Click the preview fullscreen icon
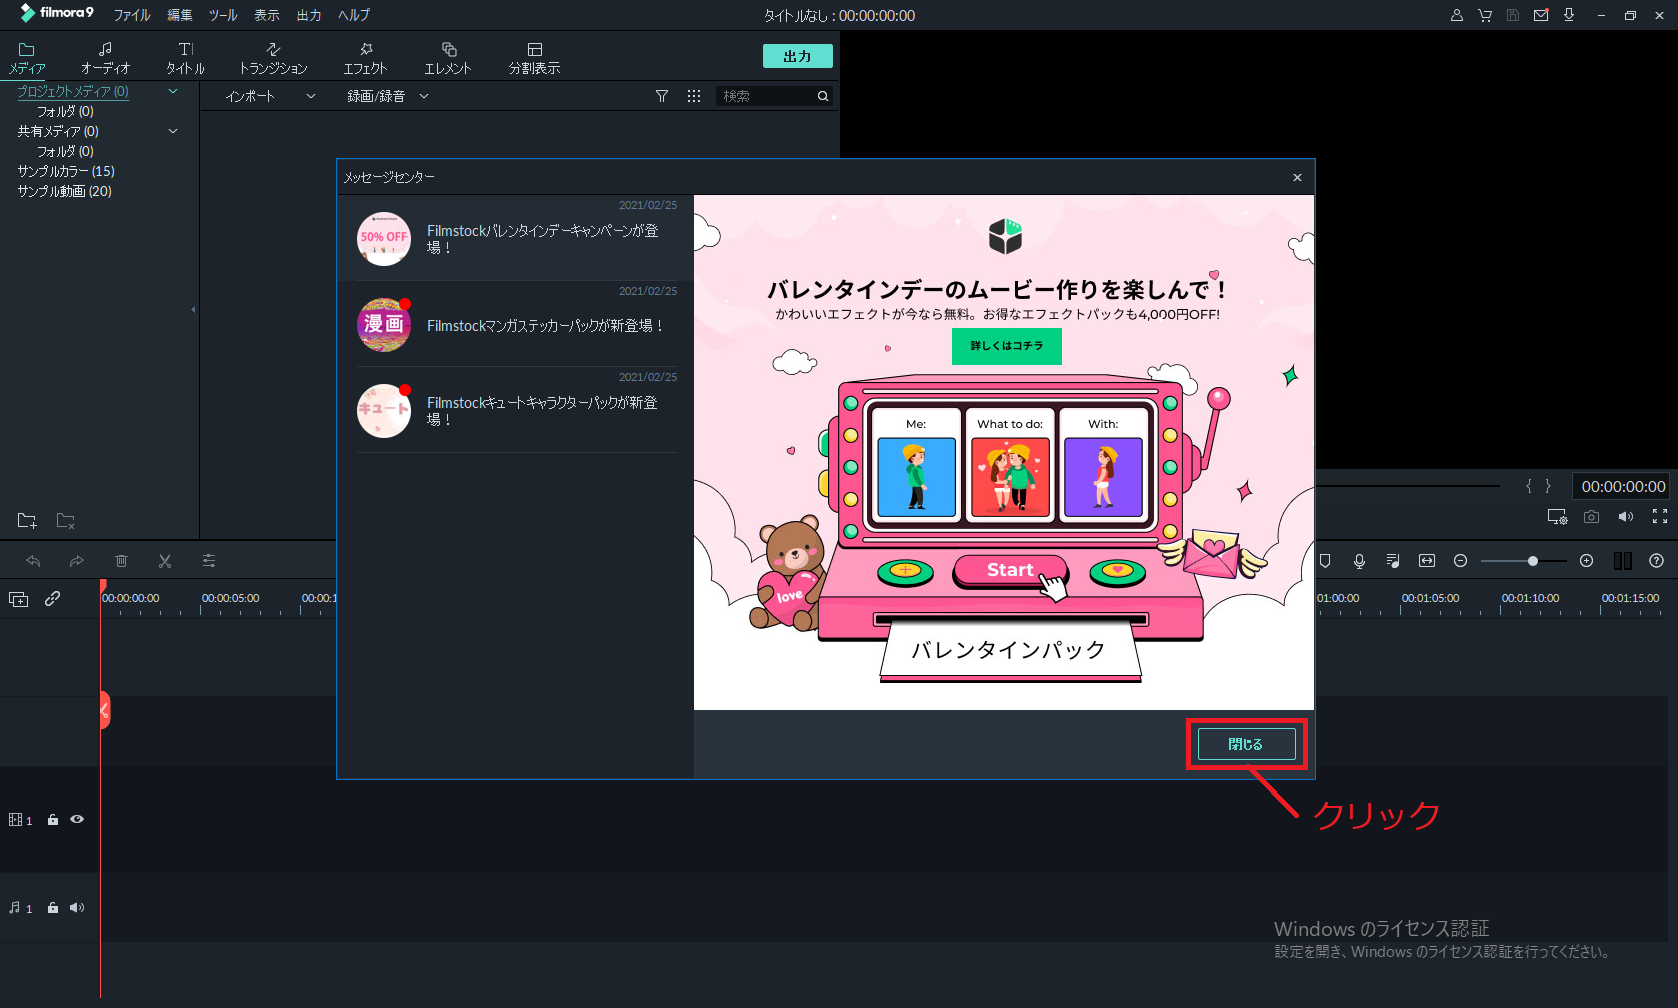1678x1008 pixels. coord(1660,516)
